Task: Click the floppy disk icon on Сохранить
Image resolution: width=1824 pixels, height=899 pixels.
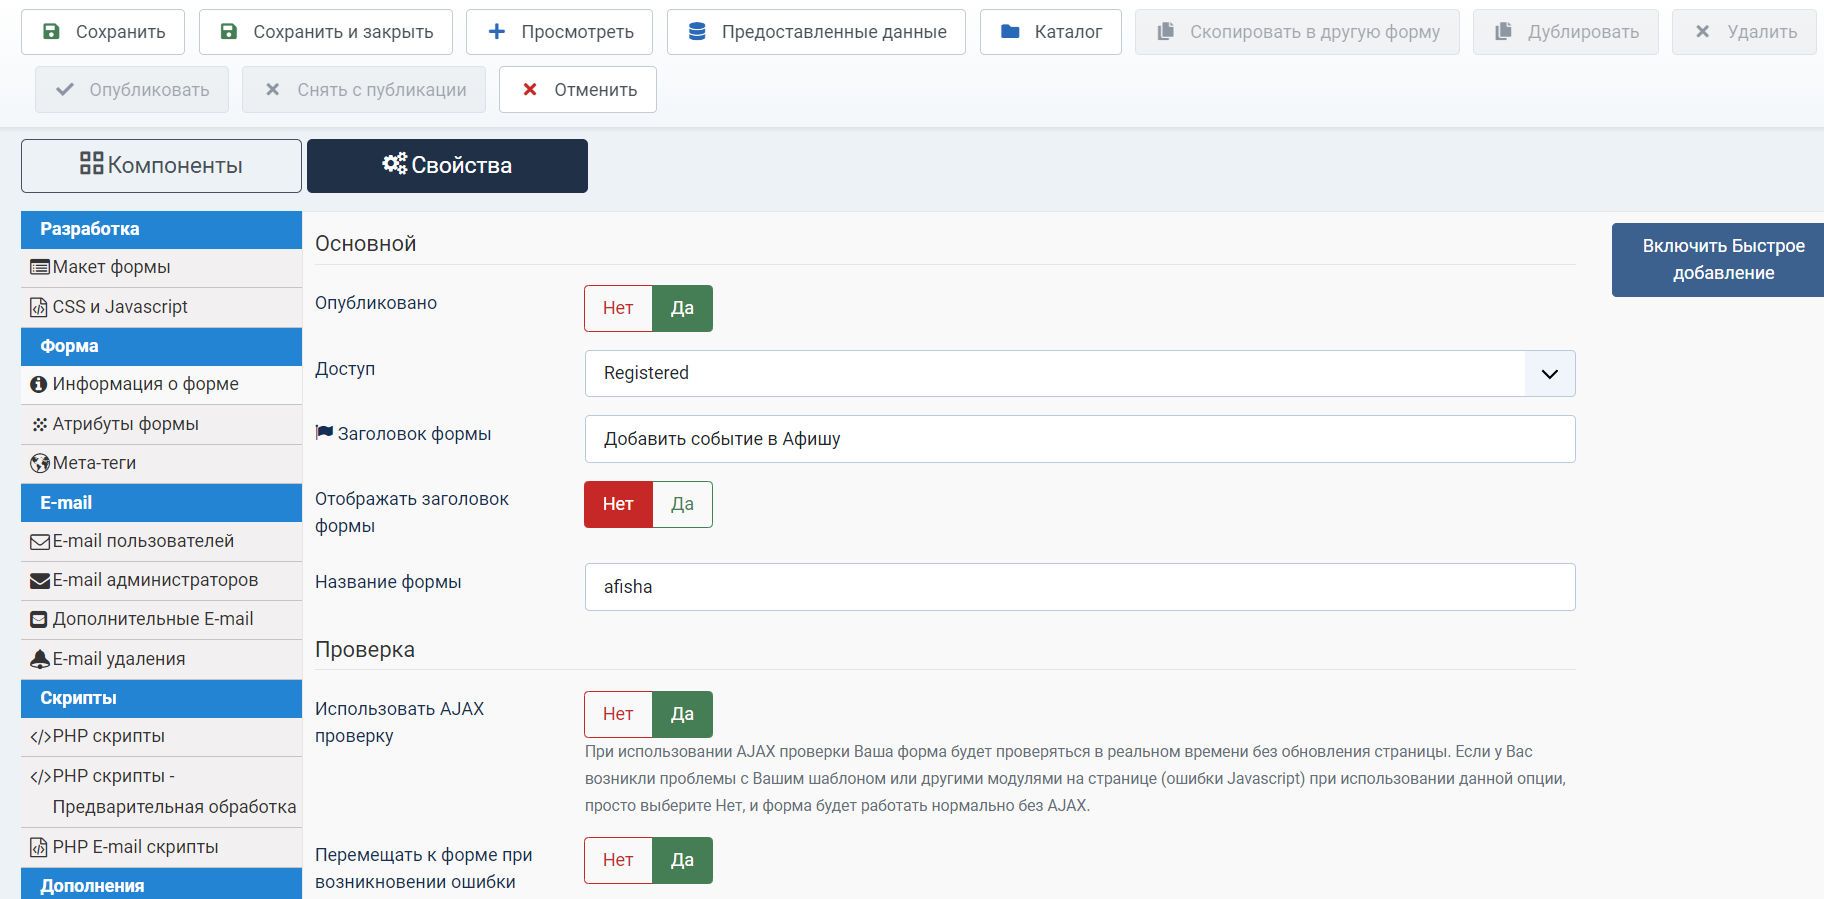Action: coord(51,32)
